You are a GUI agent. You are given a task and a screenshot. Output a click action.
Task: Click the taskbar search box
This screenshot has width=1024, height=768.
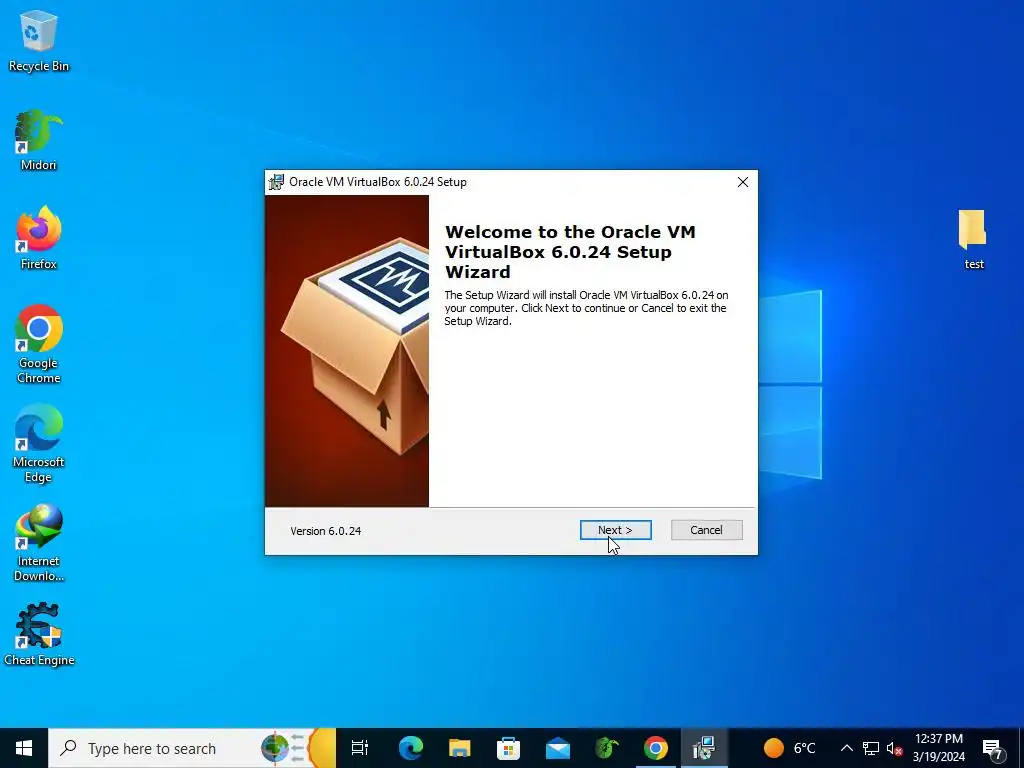click(x=192, y=748)
